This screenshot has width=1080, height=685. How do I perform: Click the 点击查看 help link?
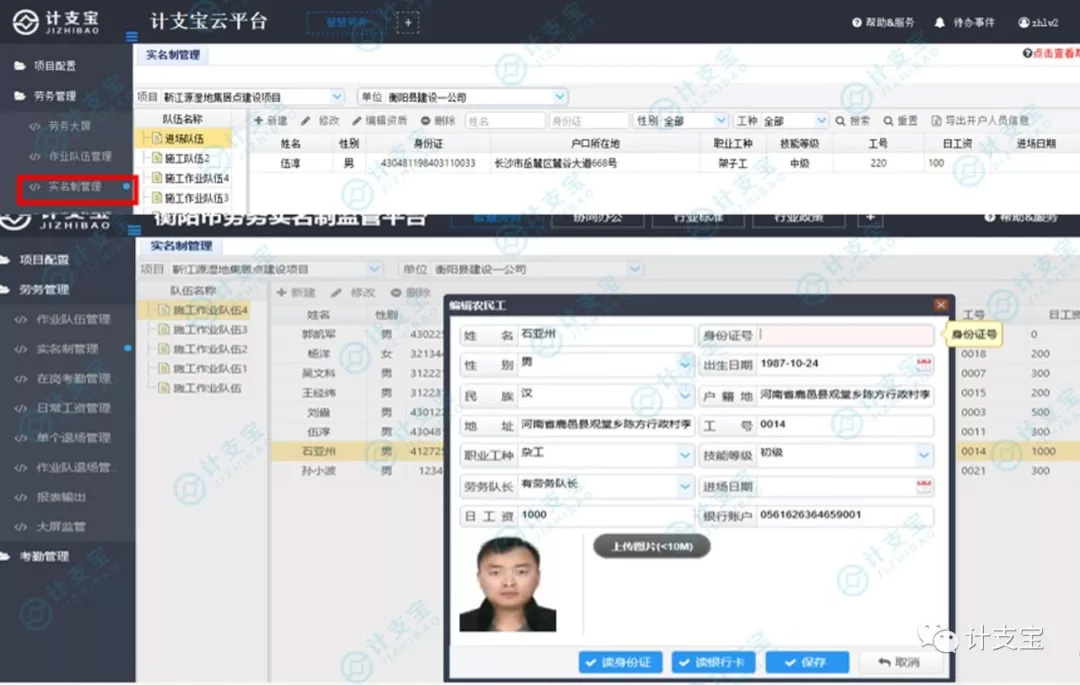pyautogui.click(x=1050, y=54)
